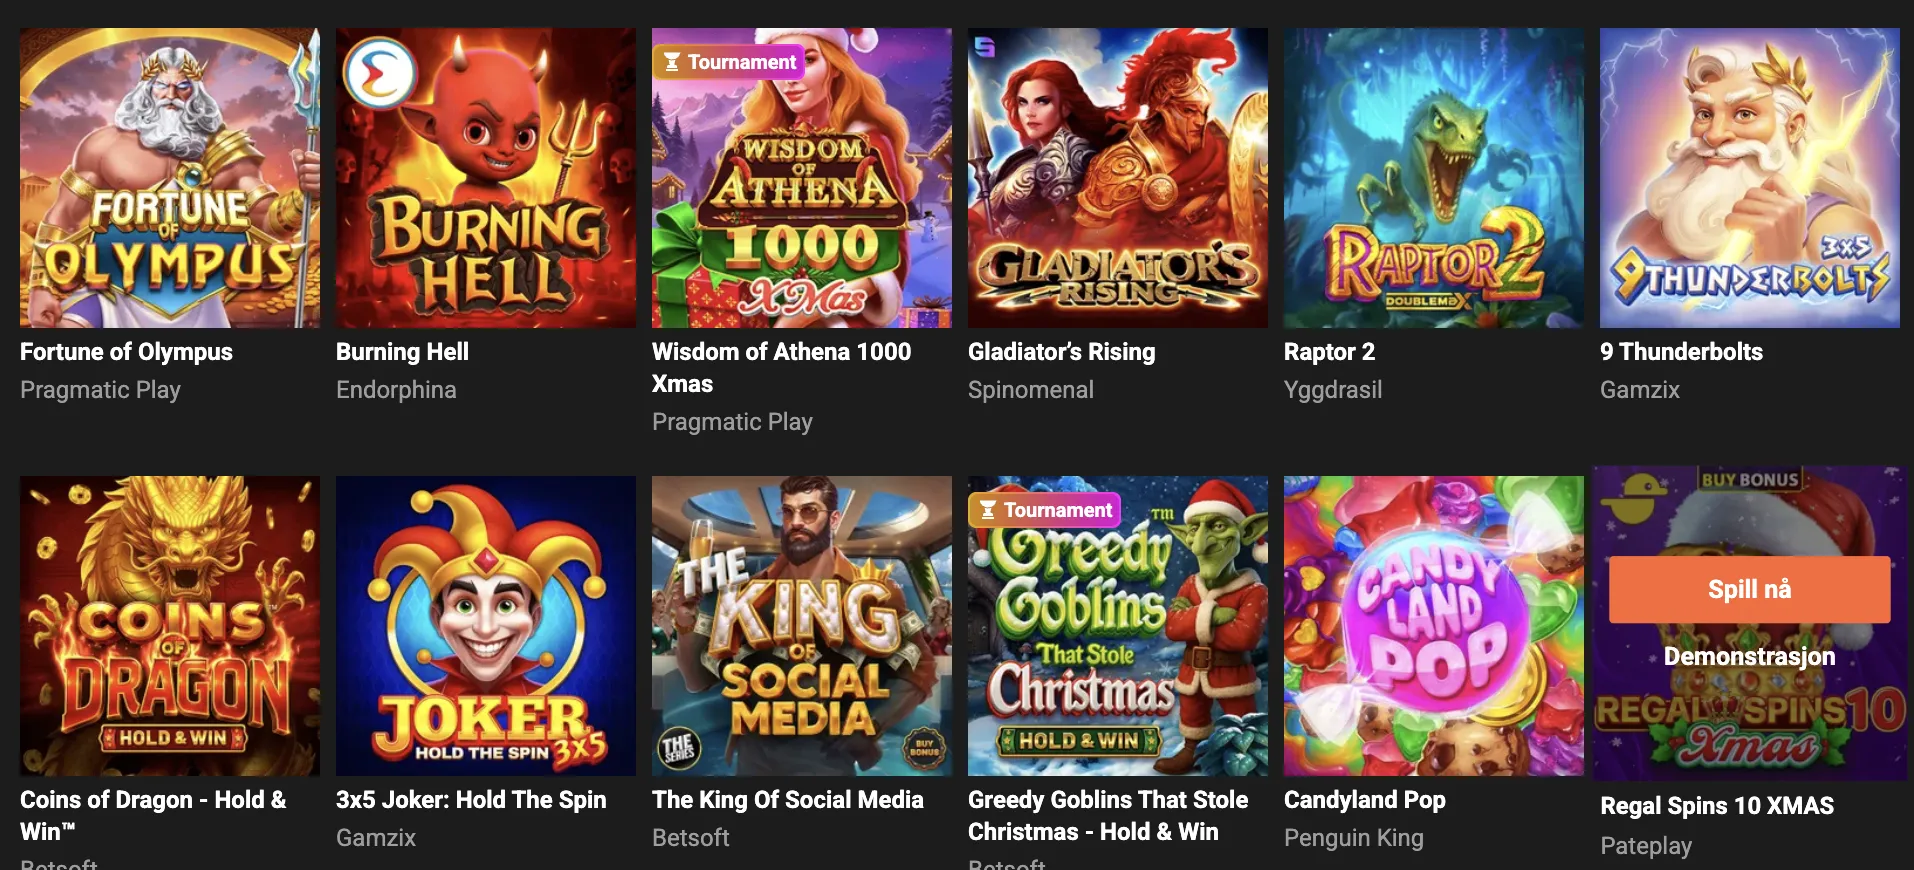The height and width of the screenshot is (870, 1914).
Task: Click the Regal Spins 10 XMAS title
Action: pyautogui.click(x=1716, y=806)
